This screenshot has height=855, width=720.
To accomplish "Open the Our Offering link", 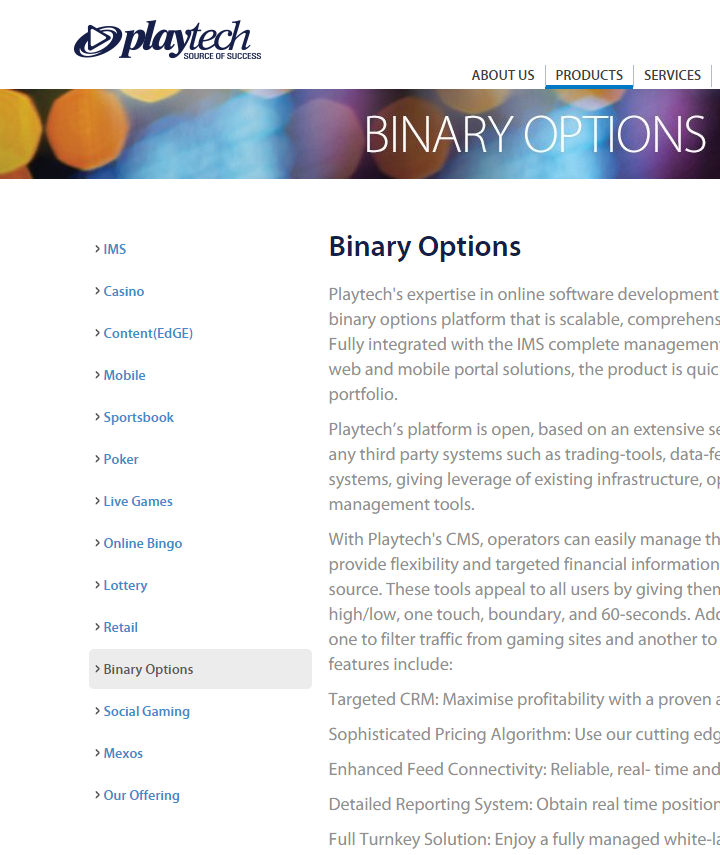I will (142, 795).
